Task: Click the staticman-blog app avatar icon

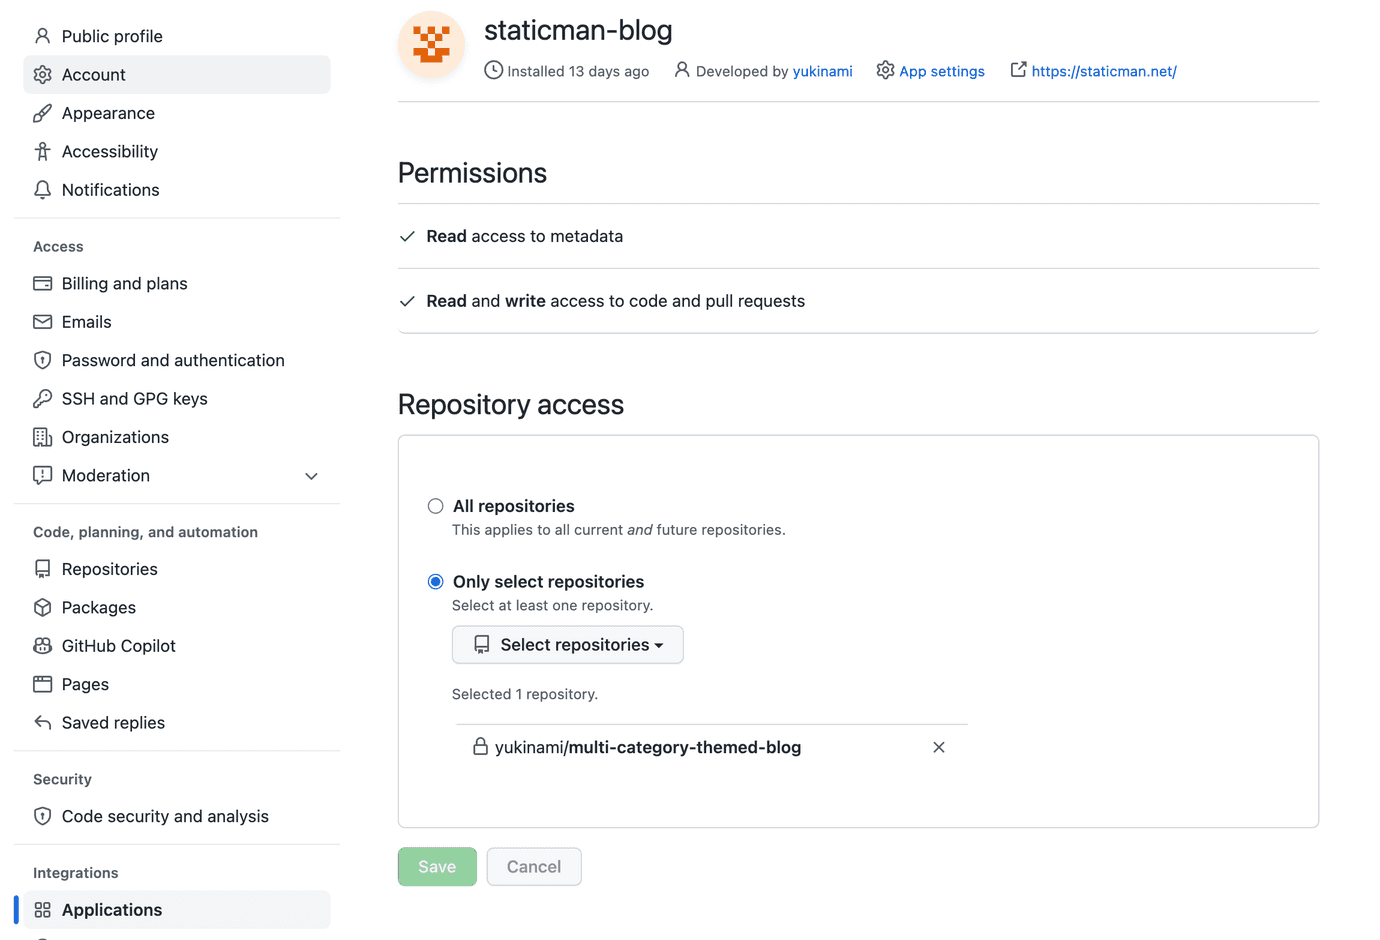Action: click(432, 45)
